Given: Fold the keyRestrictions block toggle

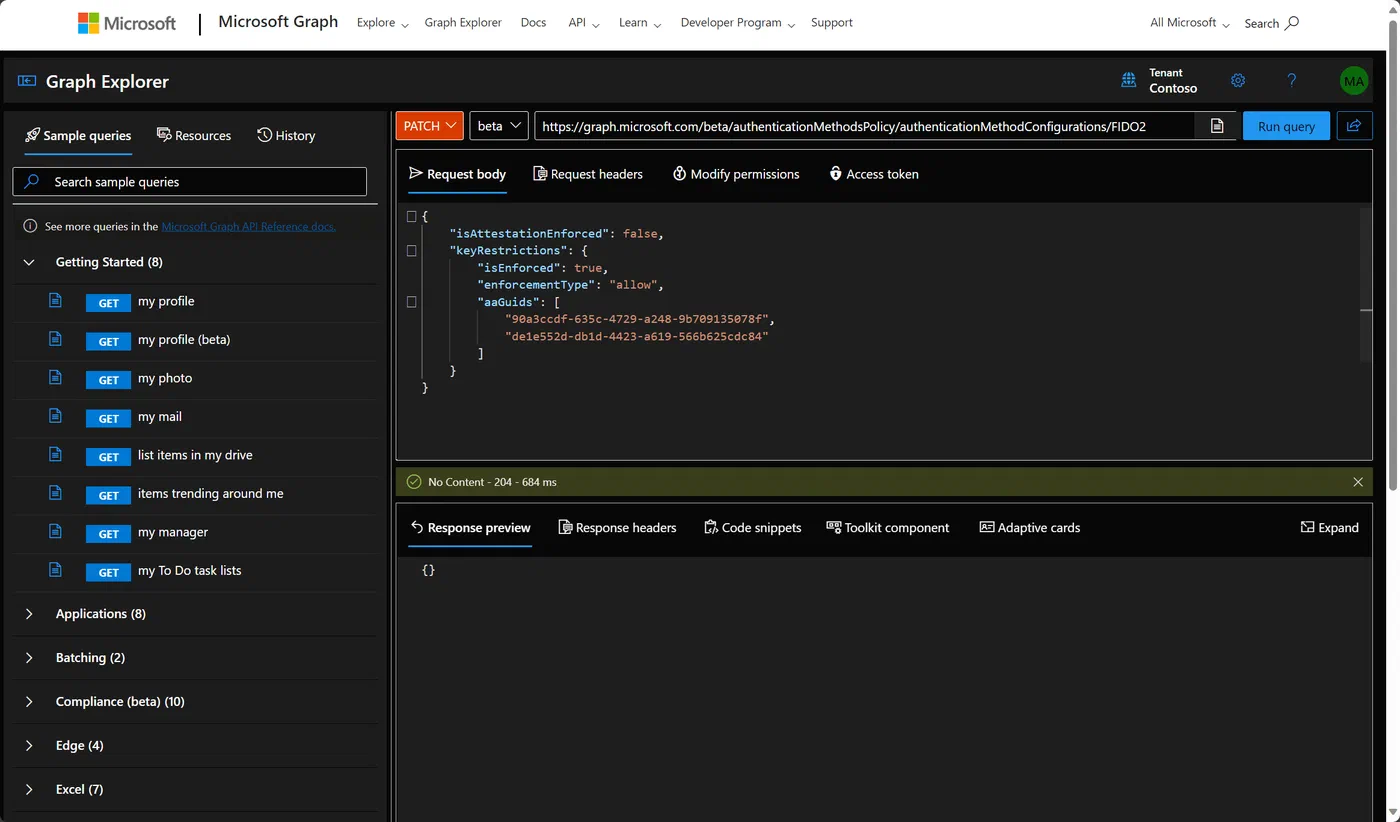Looking at the screenshot, I should coord(411,251).
